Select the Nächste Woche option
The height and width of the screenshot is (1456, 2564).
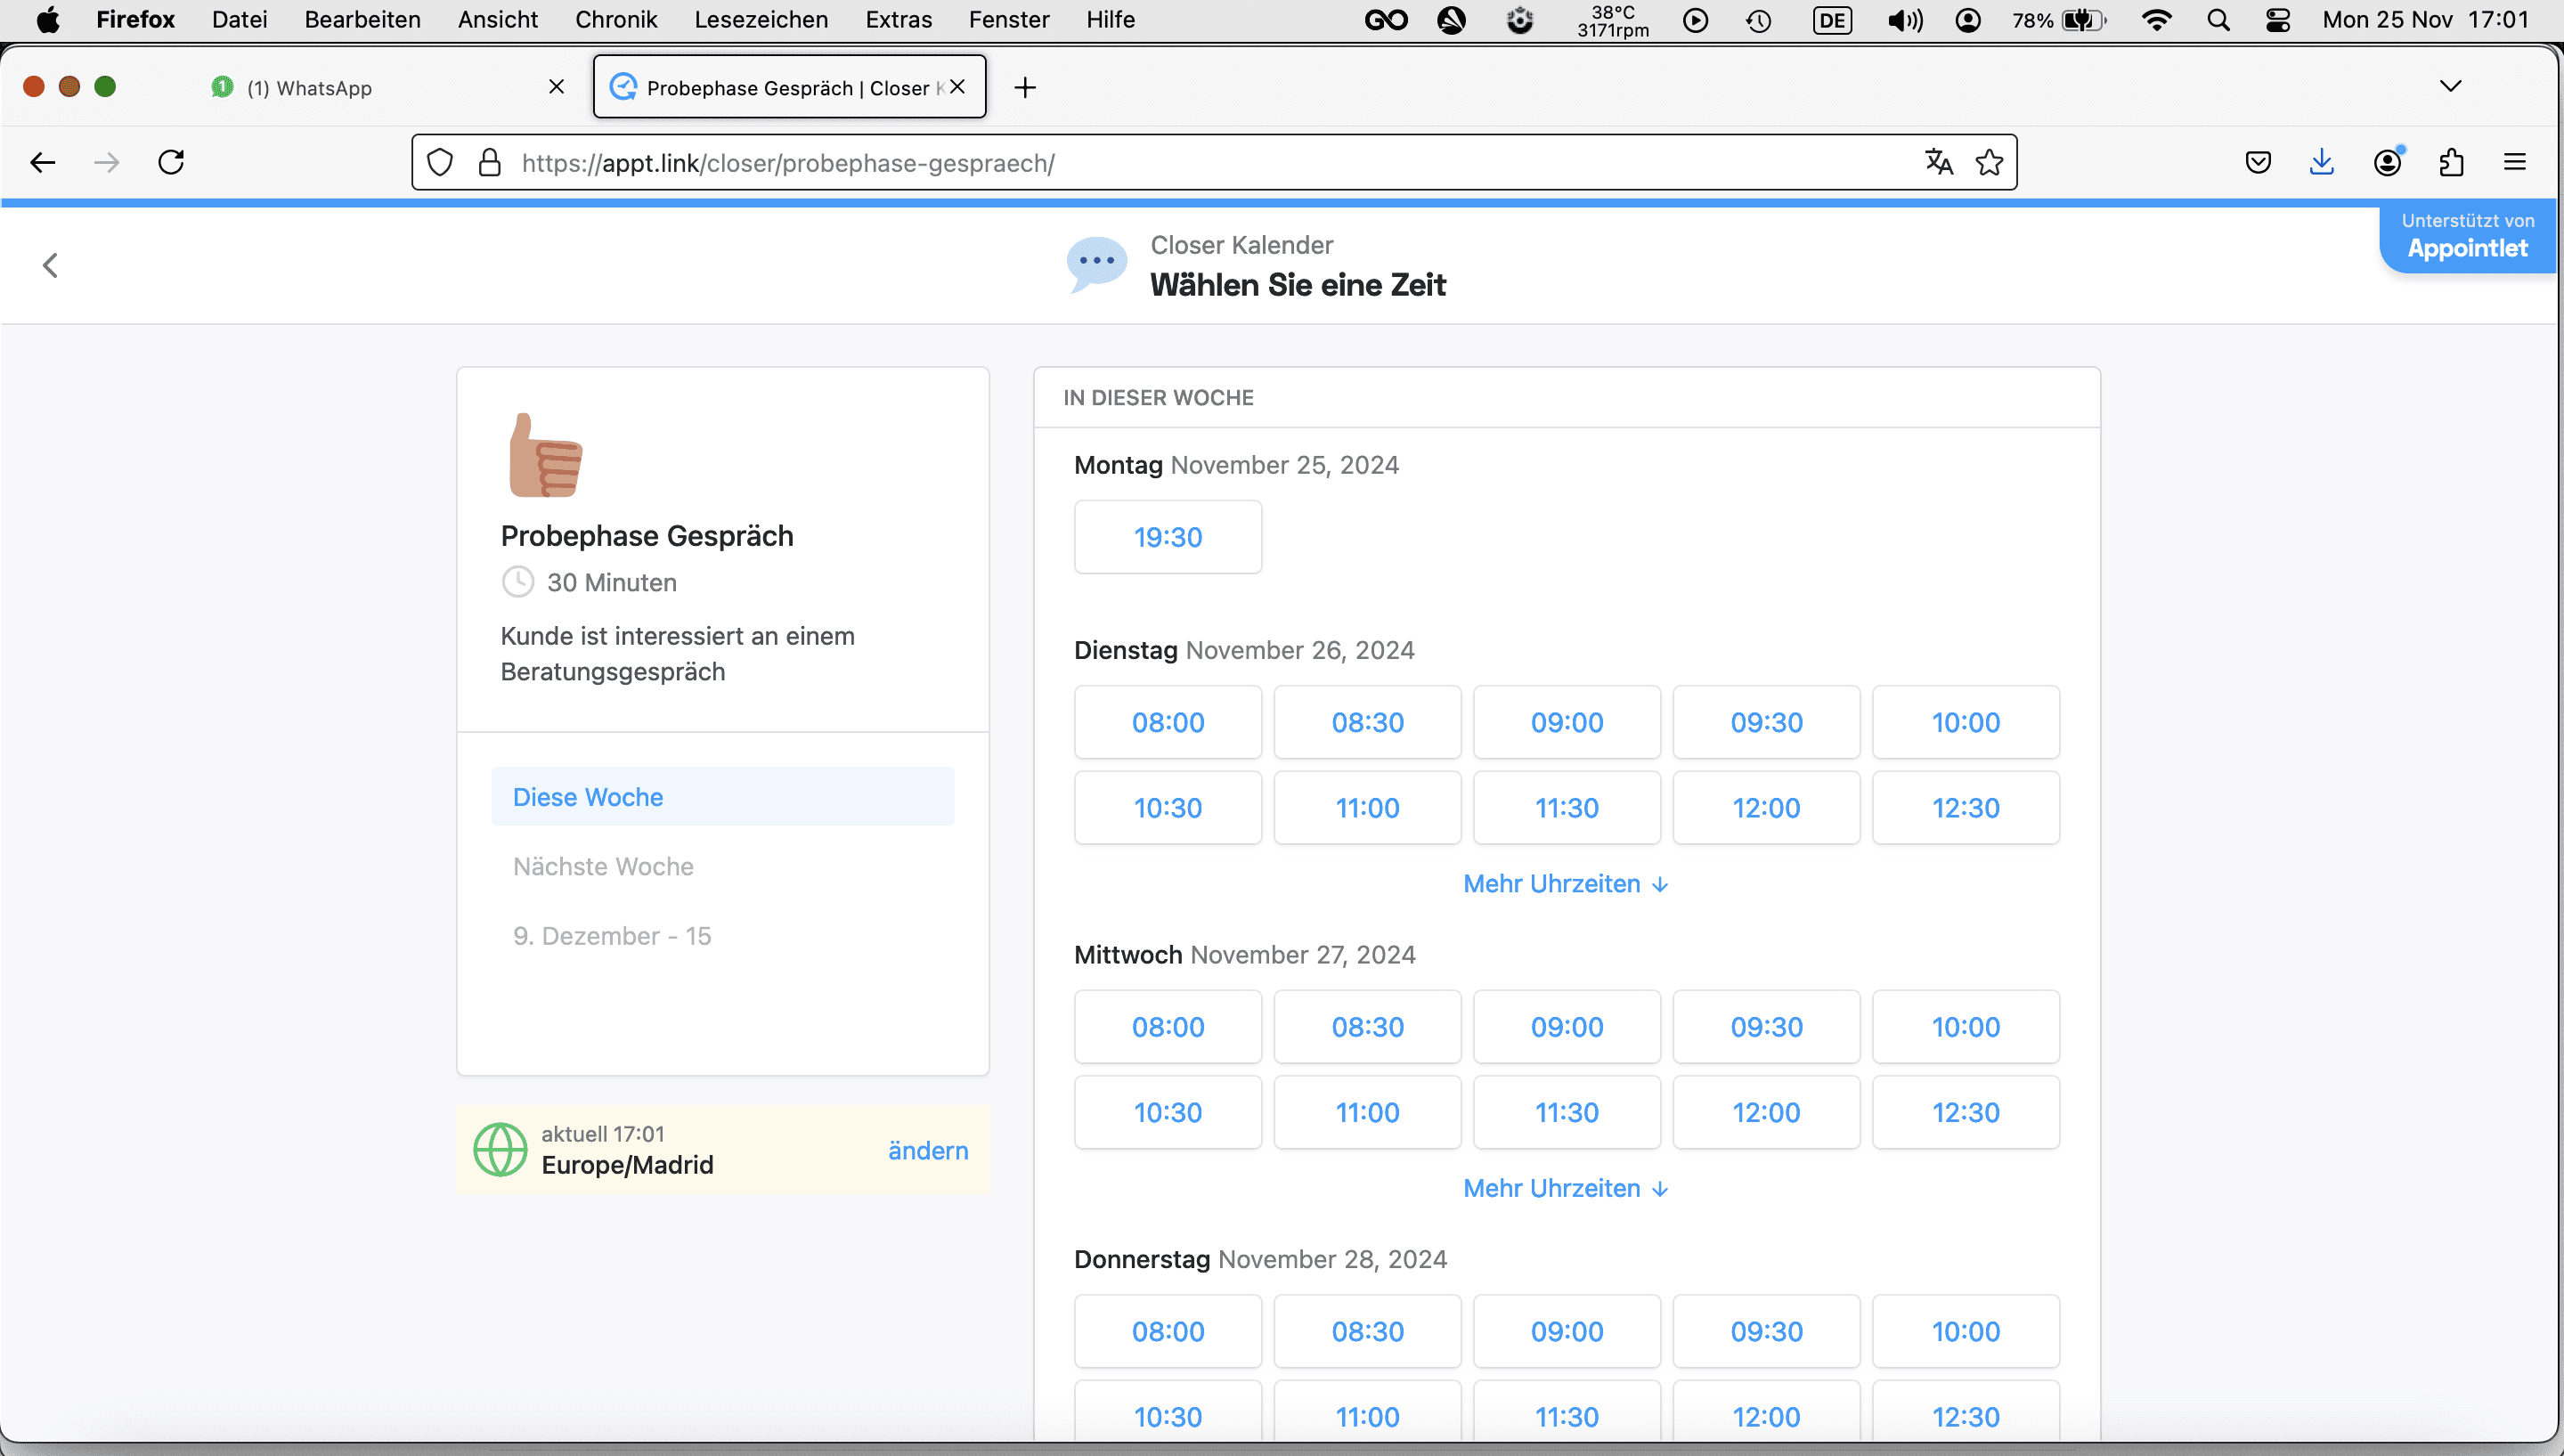[603, 866]
